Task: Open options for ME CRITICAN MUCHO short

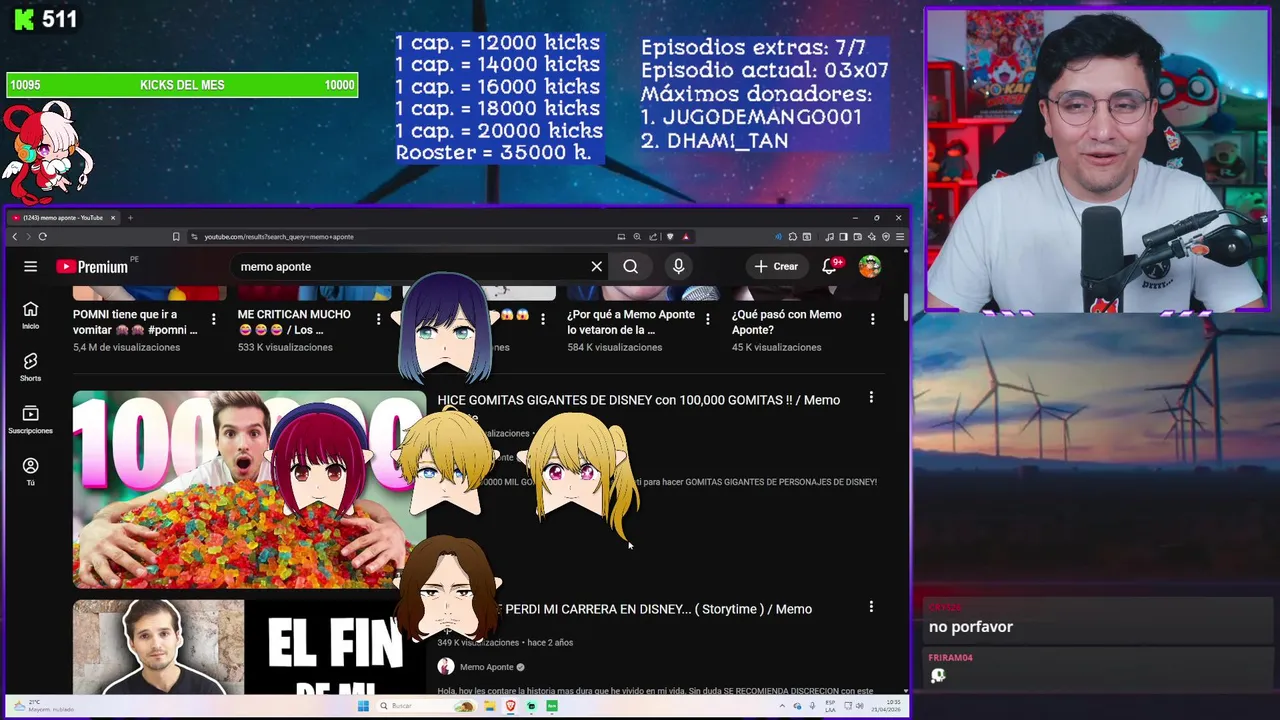Action: click(x=378, y=319)
